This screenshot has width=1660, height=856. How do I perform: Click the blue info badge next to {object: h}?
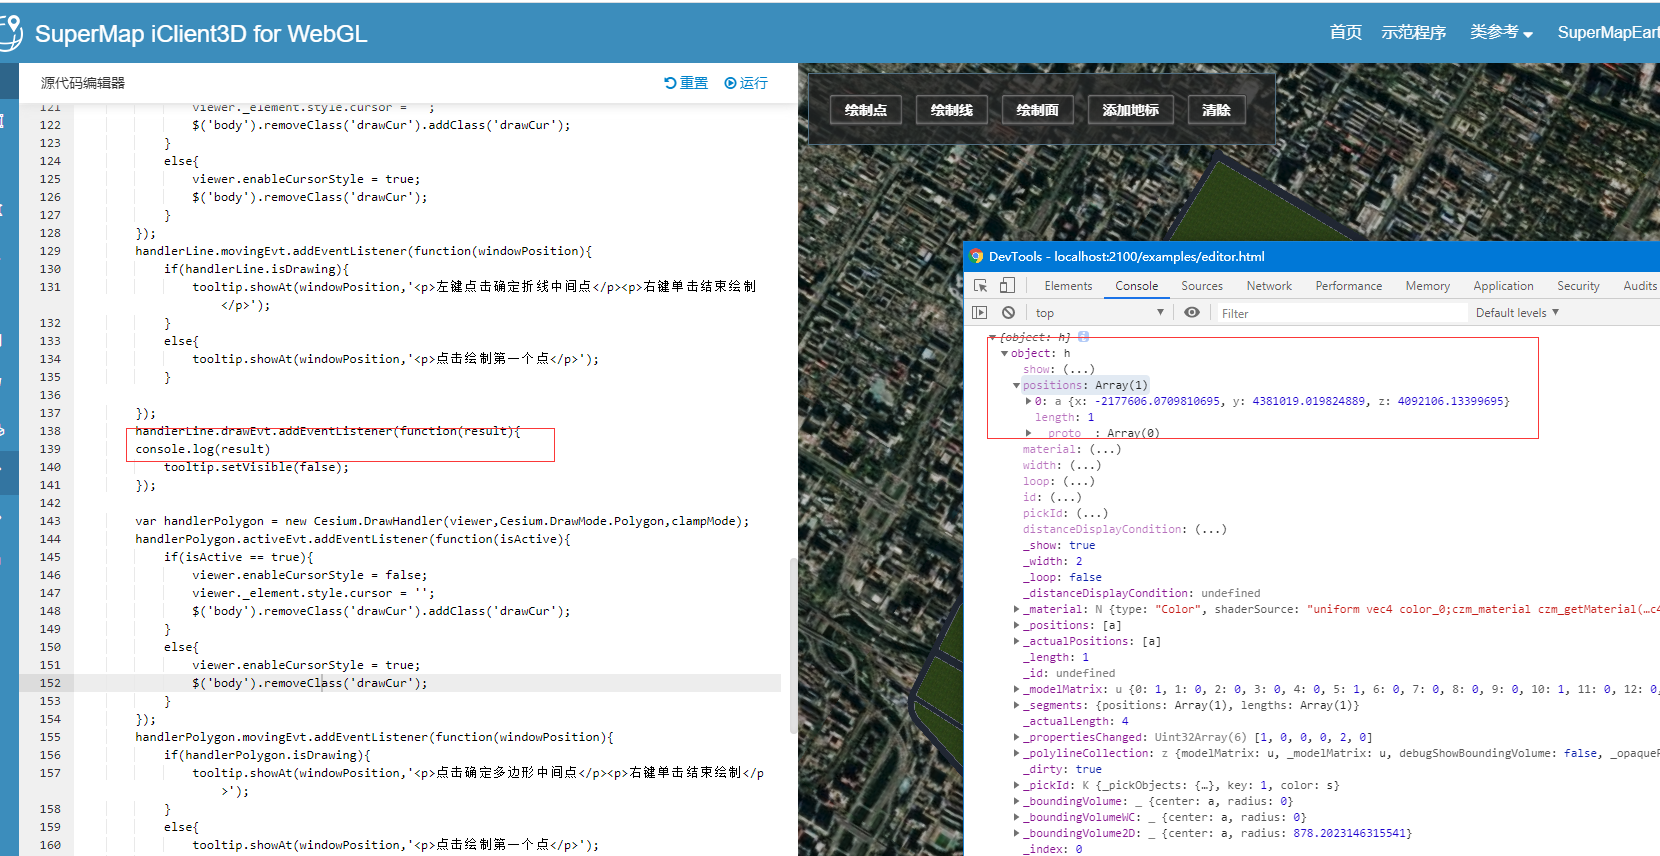click(1083, 337)
